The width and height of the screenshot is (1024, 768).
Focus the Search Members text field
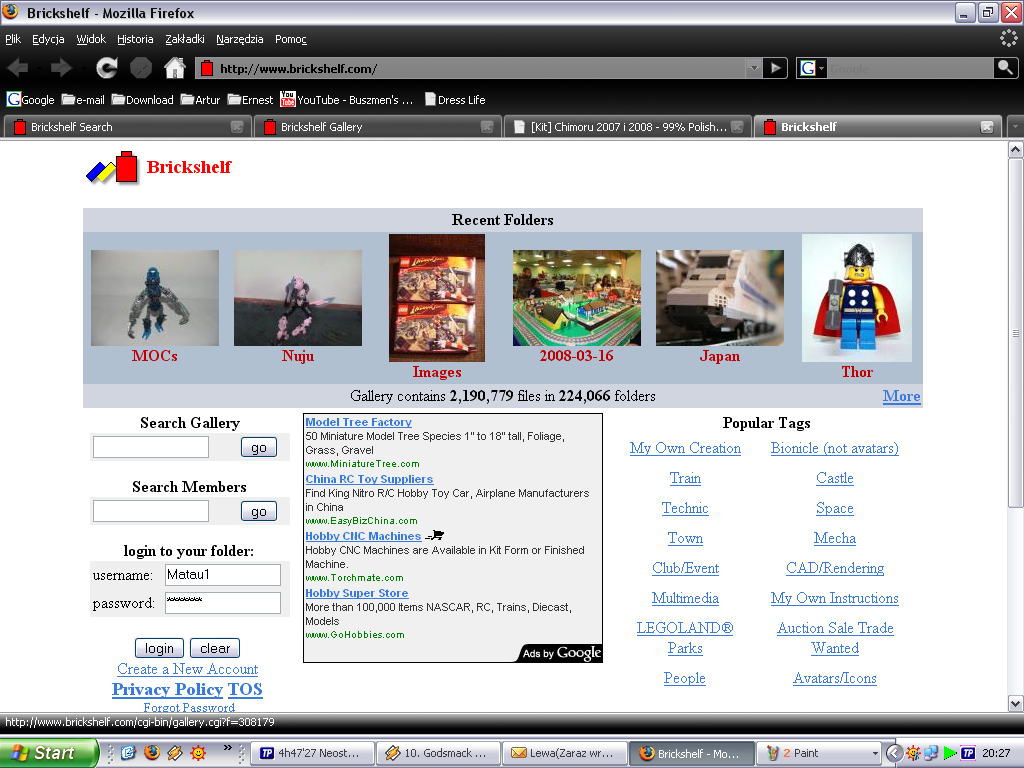click(151, 511)
